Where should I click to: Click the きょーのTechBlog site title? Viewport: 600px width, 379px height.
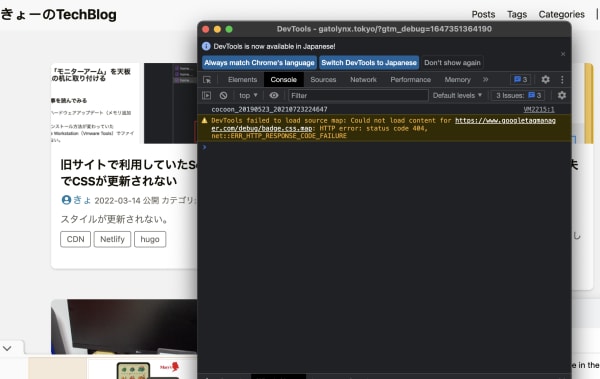pos(59,15)
